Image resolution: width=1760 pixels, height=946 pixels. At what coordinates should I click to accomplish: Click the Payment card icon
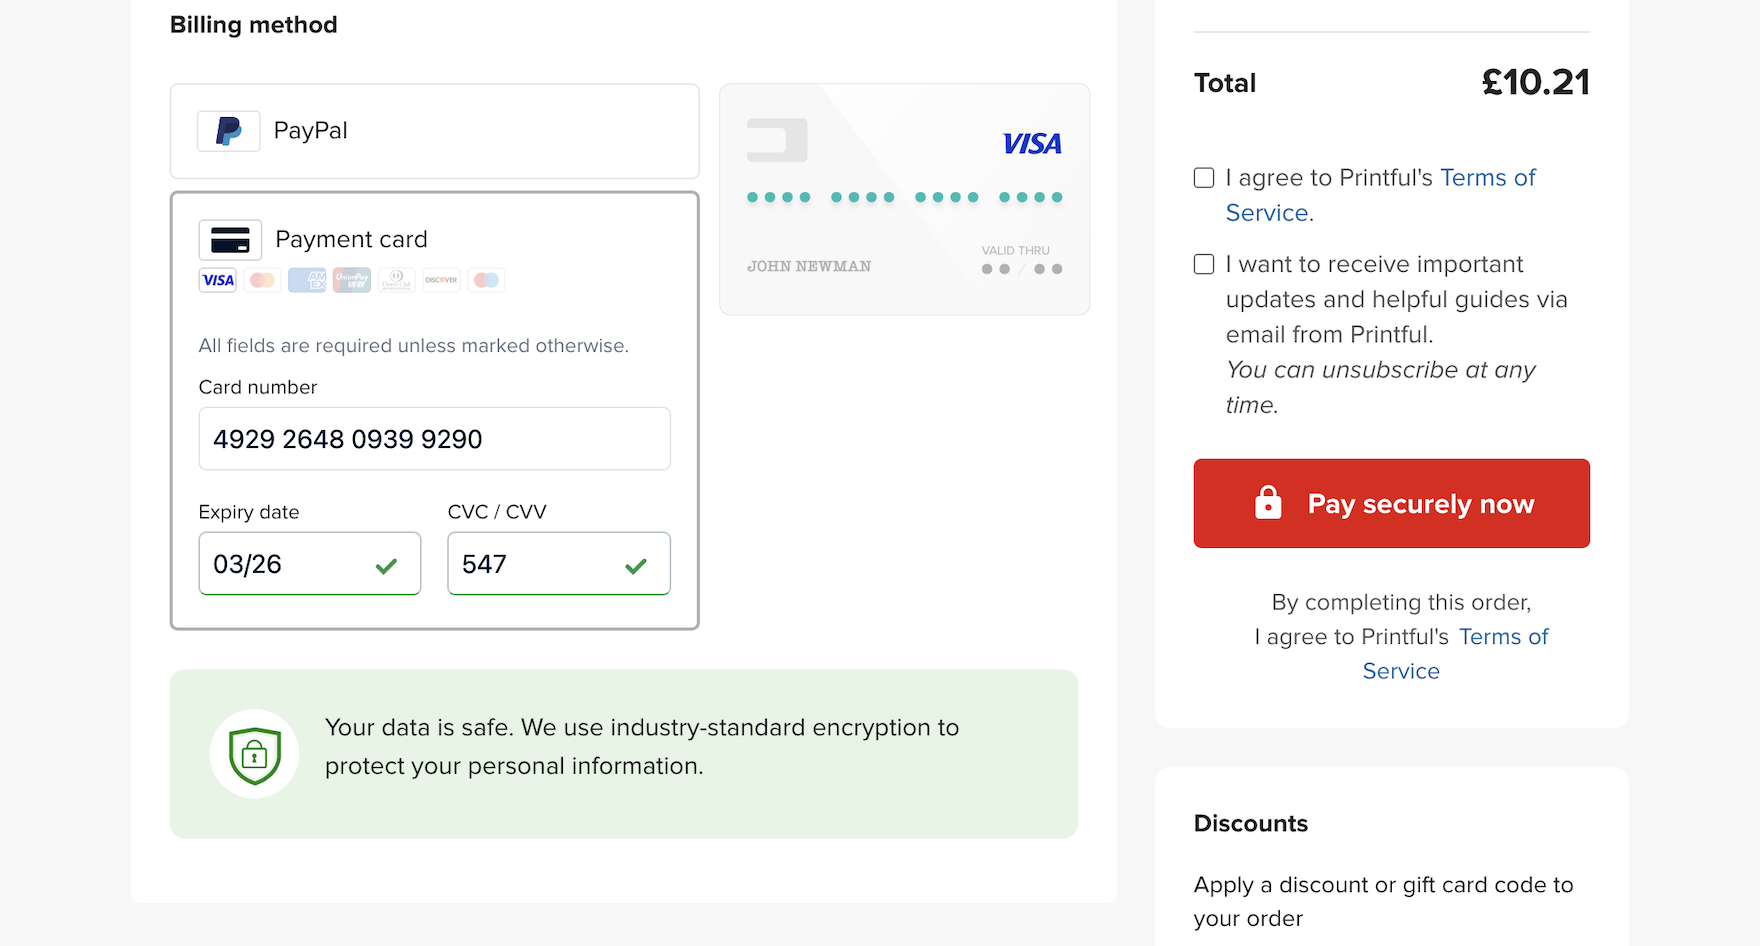pos(230,240)
